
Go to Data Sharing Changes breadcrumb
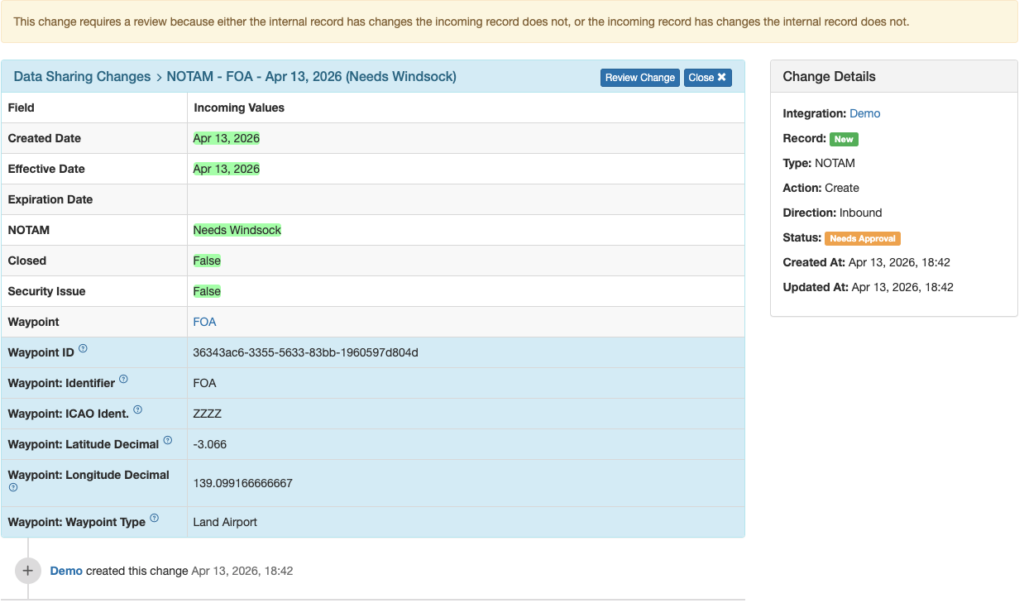click(x=82, y=77)
